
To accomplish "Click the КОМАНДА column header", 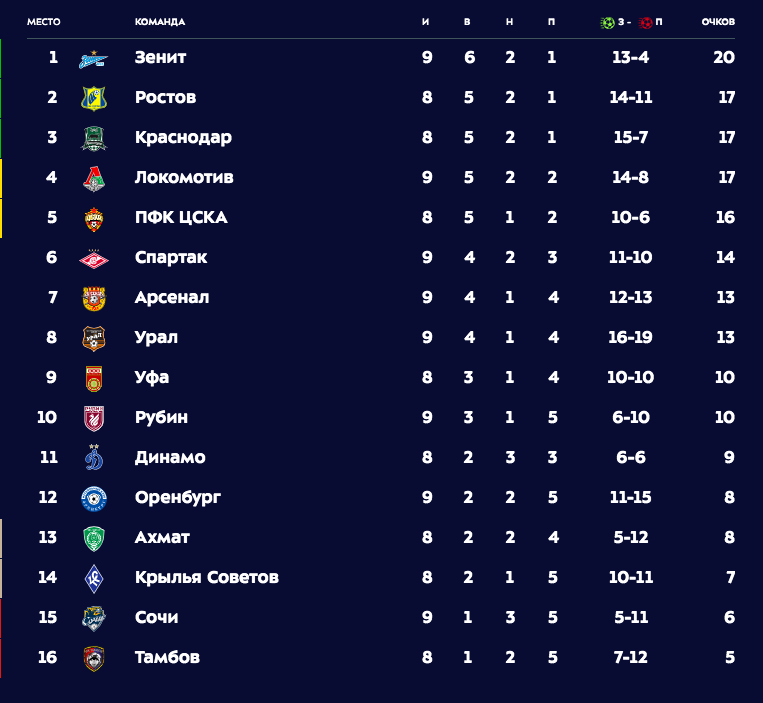I will click(x=160, y=22).
